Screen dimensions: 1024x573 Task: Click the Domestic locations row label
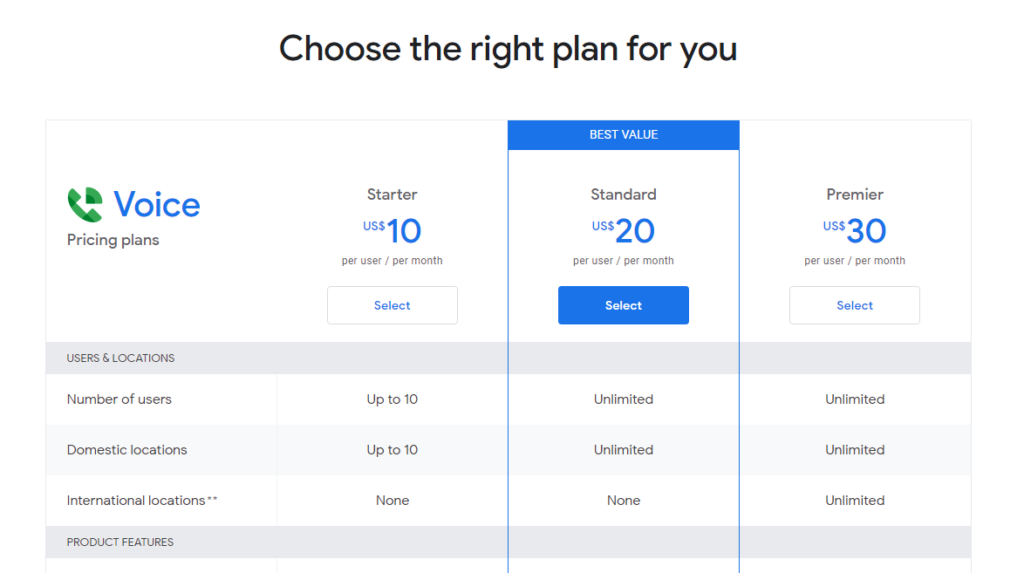(127, 450)
